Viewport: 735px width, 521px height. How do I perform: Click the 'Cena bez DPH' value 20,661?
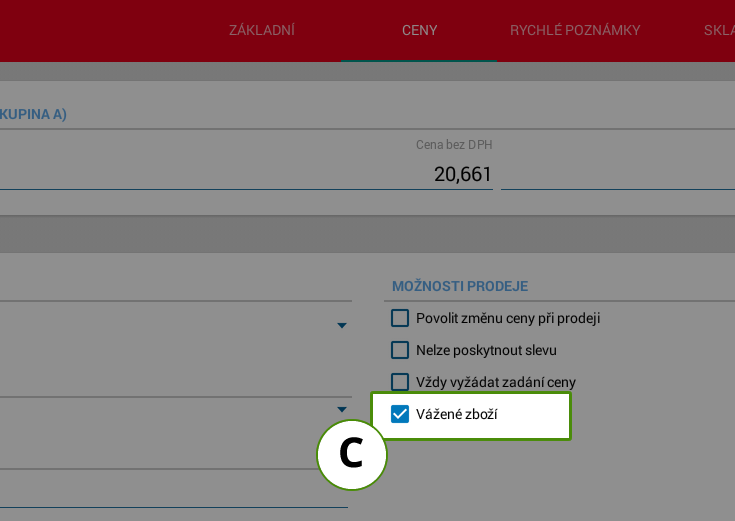462,174
